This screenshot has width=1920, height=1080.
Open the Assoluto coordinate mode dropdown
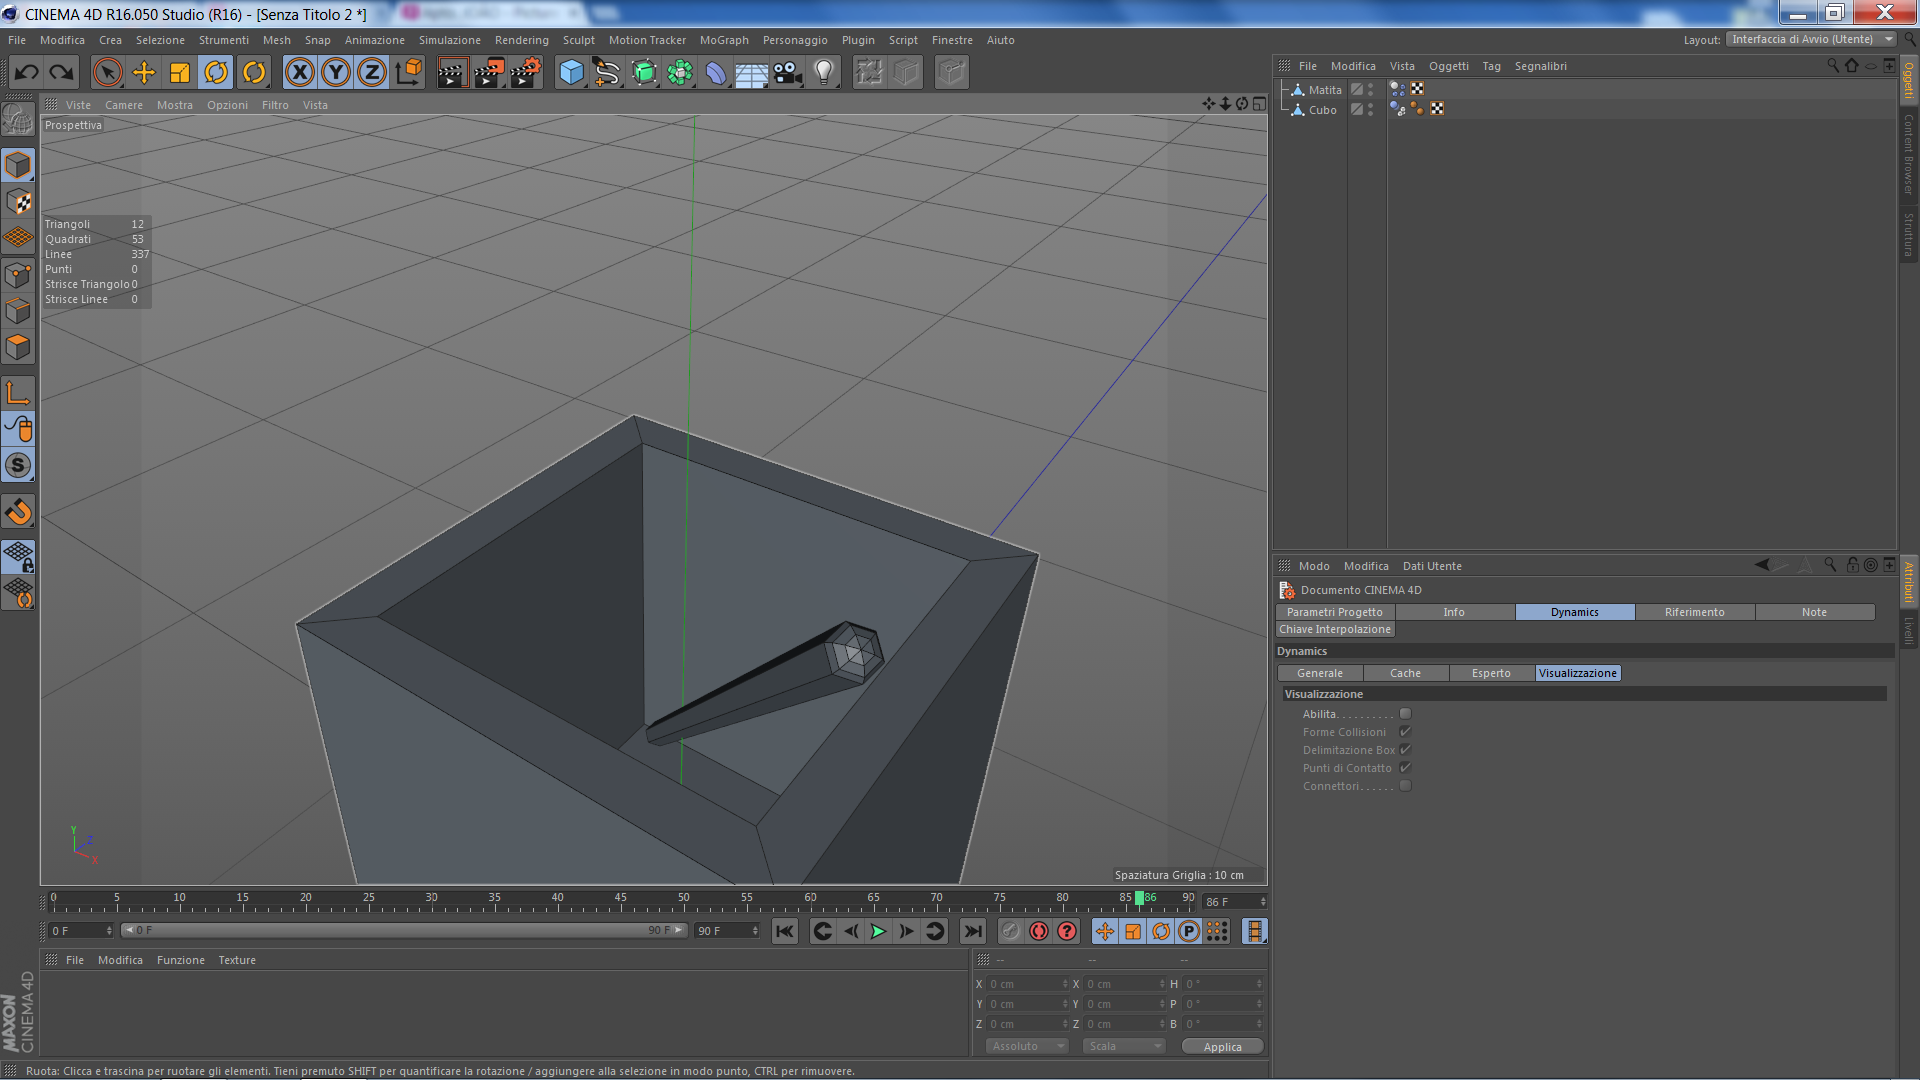(1027, 1046)
